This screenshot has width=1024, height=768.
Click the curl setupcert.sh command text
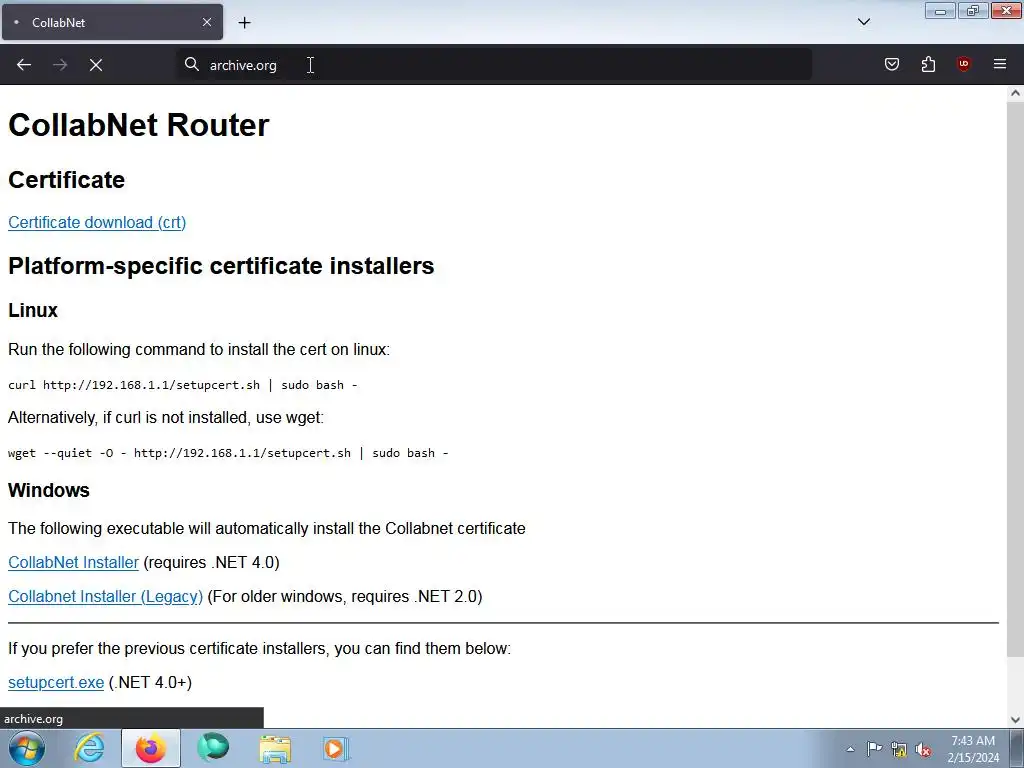[182, 385]
